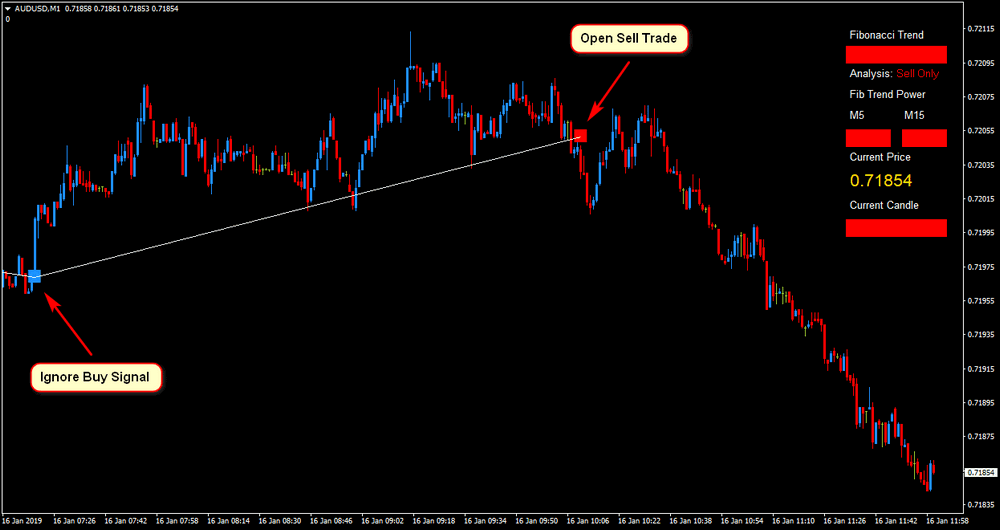Click the 16 Jan 2019 date label

coord(23,521)
